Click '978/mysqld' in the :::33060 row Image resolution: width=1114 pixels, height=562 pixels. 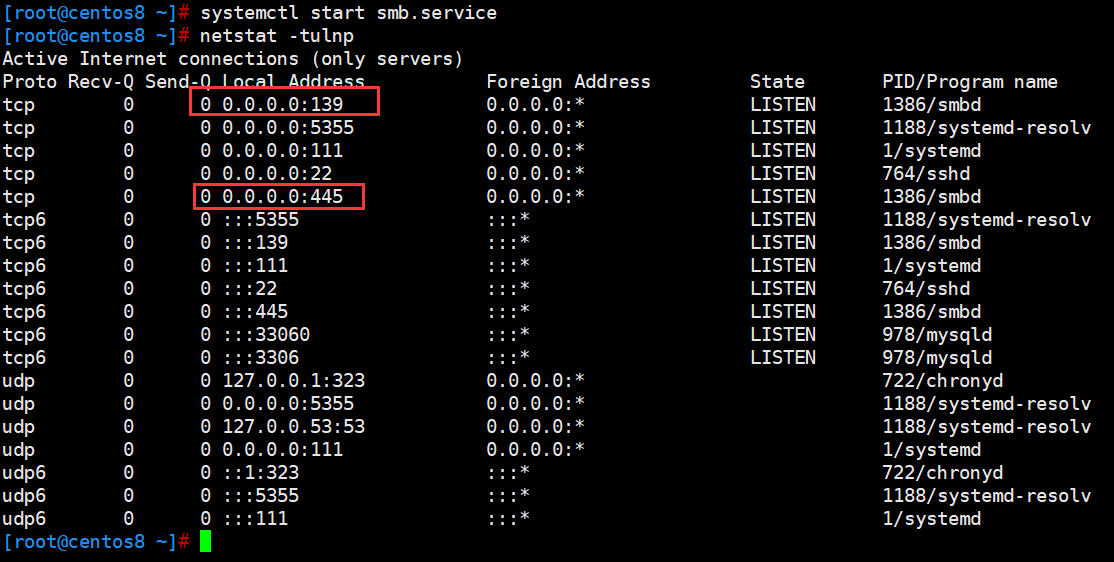tap(937, 335)
